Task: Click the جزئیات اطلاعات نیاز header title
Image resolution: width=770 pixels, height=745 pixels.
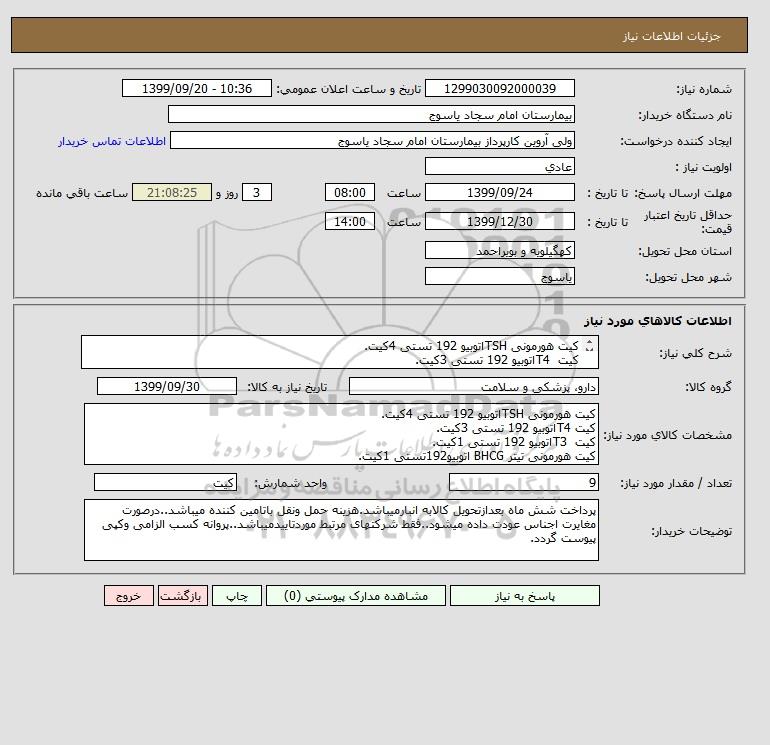Action: point(671,36)
